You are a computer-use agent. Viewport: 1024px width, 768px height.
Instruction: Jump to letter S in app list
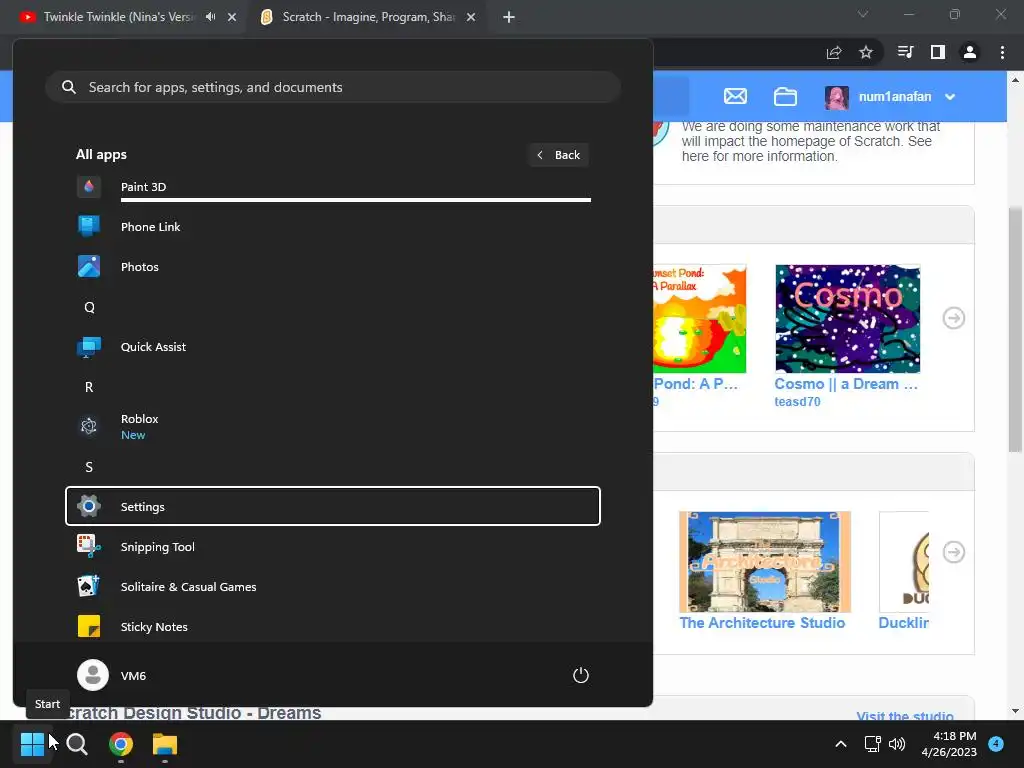tap(89, 466)
